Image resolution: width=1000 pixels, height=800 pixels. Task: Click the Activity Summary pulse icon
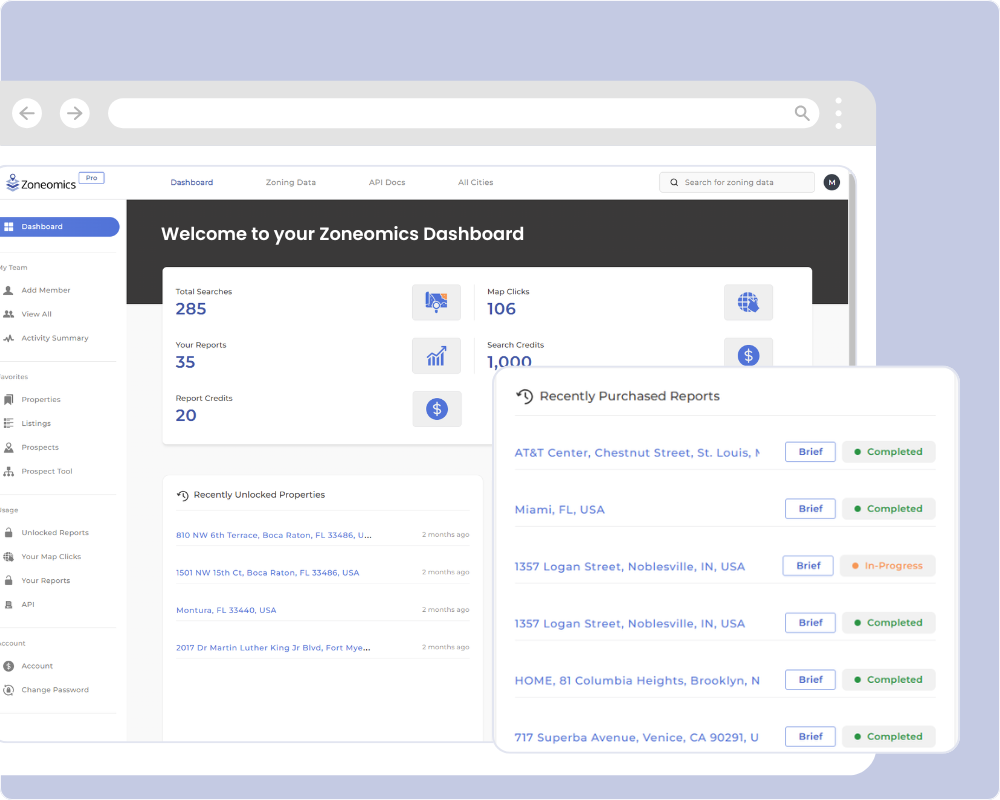(8, 338)
